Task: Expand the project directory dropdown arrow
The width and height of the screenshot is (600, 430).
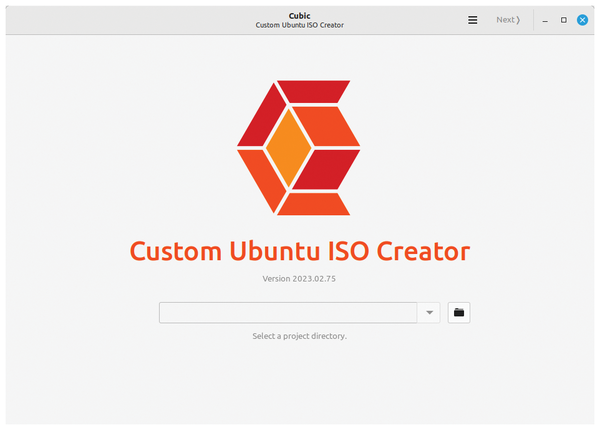Action: [x=429, y=313]
